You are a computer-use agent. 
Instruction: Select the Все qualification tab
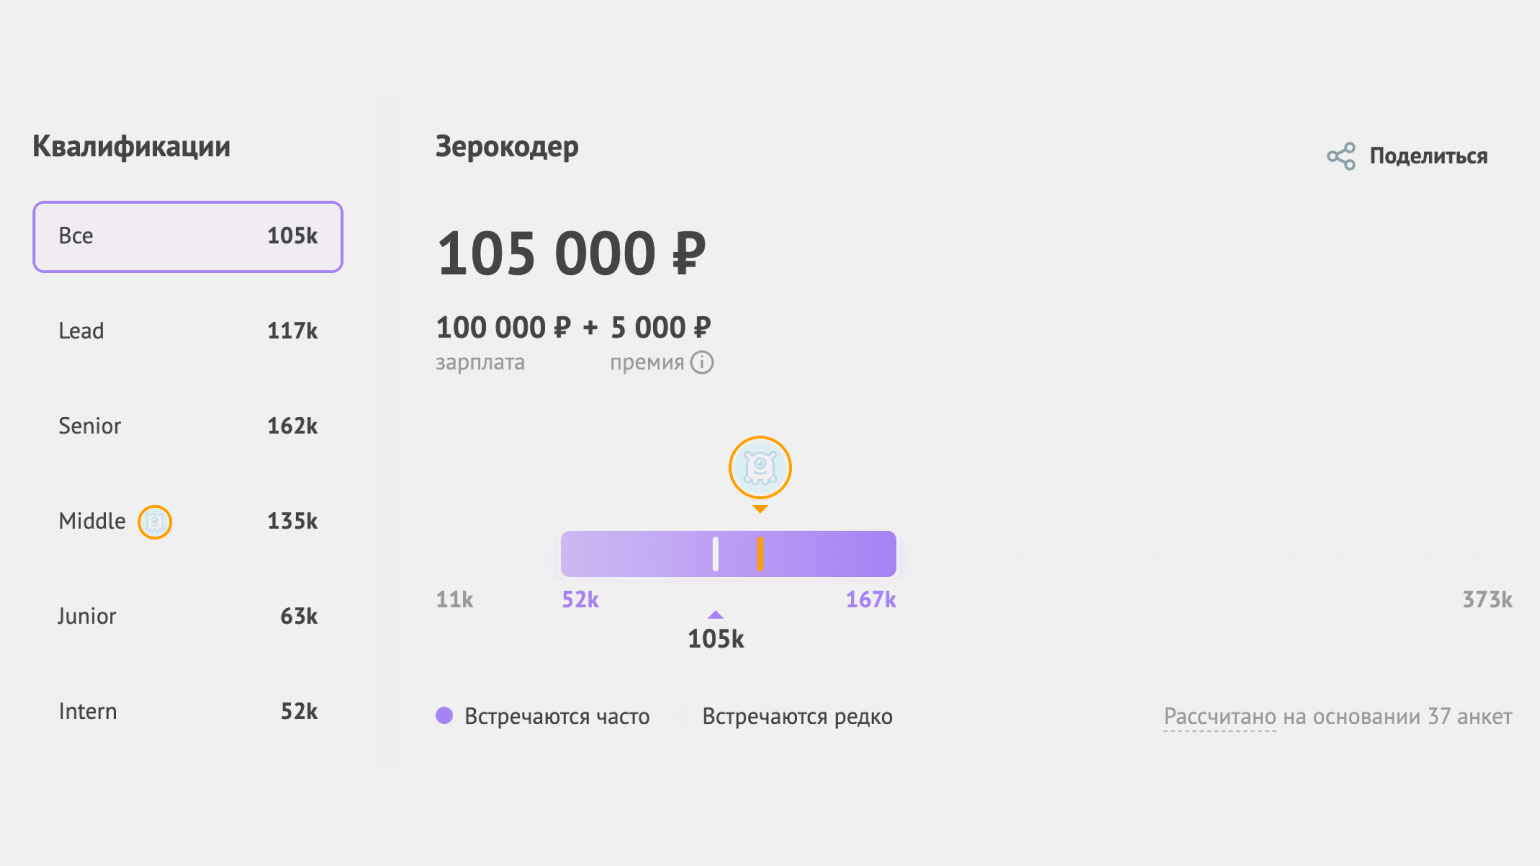click(188, 237)
